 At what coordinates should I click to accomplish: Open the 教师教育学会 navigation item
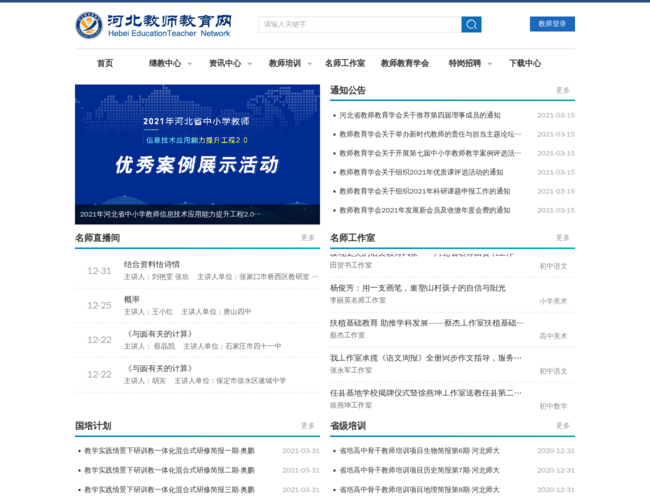click(405, 63)
